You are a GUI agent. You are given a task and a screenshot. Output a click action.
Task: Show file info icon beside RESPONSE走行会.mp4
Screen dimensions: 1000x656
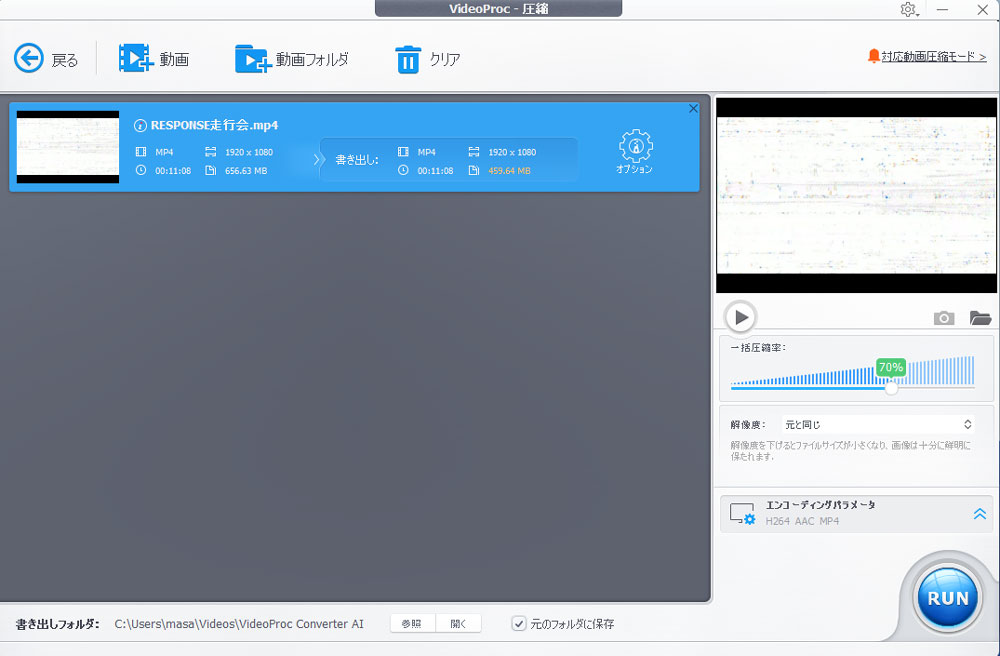click(140, 126)
